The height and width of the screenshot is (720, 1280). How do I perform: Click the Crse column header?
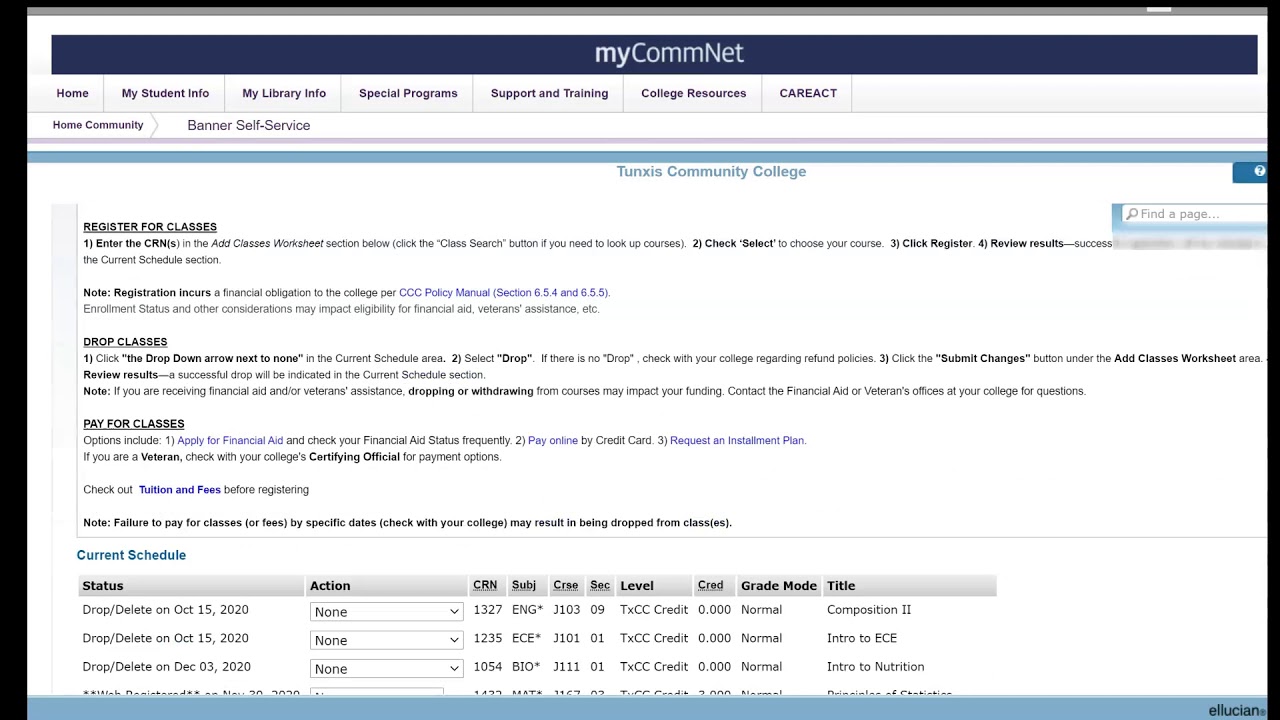[x=566, y=585]
